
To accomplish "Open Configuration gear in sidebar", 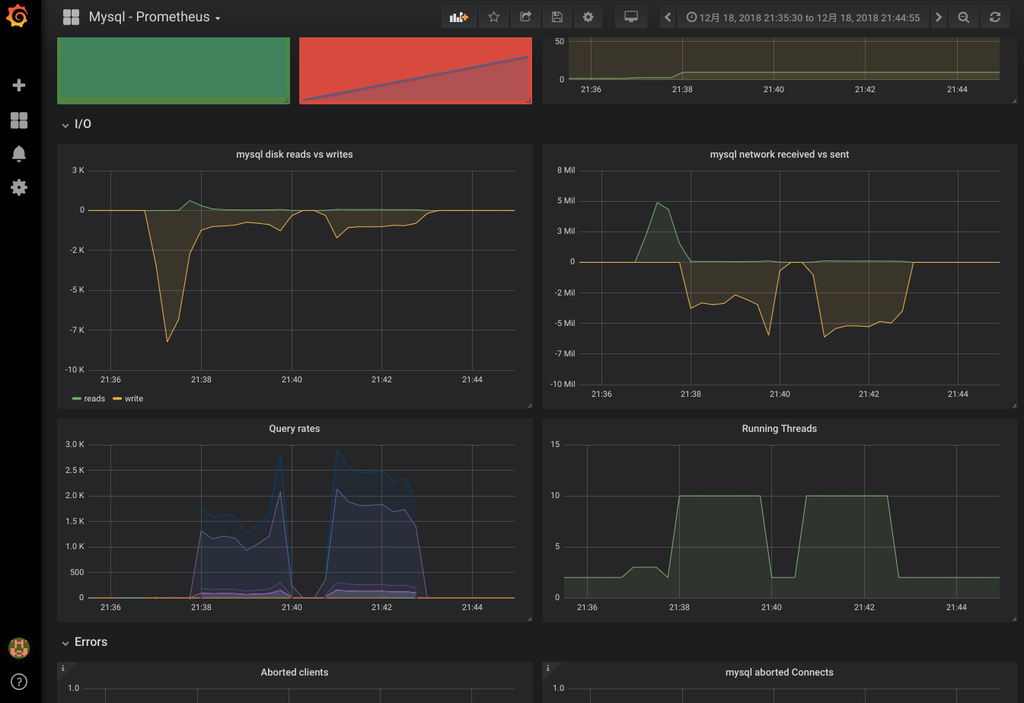I will (19, 188).
